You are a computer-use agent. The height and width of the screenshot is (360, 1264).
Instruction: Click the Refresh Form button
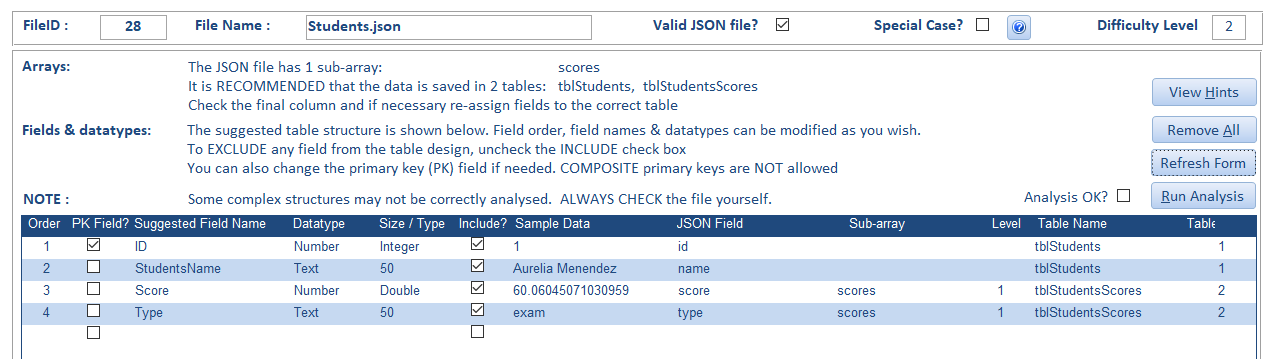coord(1203,163)
